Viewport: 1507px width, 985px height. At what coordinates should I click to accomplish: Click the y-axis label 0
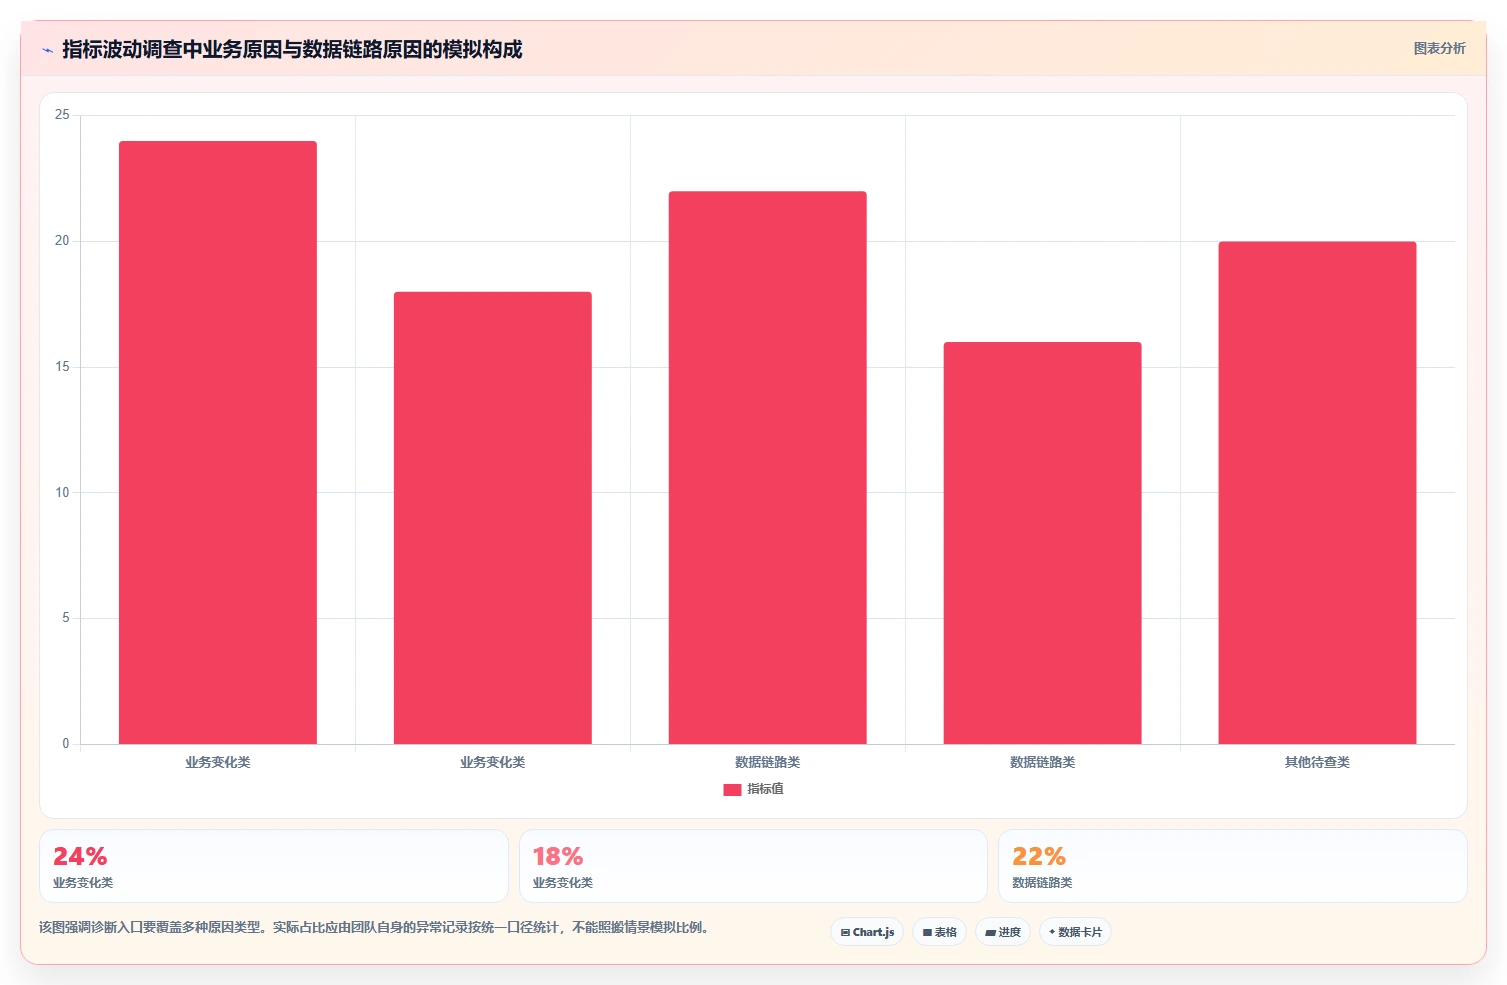coord(66,744)
